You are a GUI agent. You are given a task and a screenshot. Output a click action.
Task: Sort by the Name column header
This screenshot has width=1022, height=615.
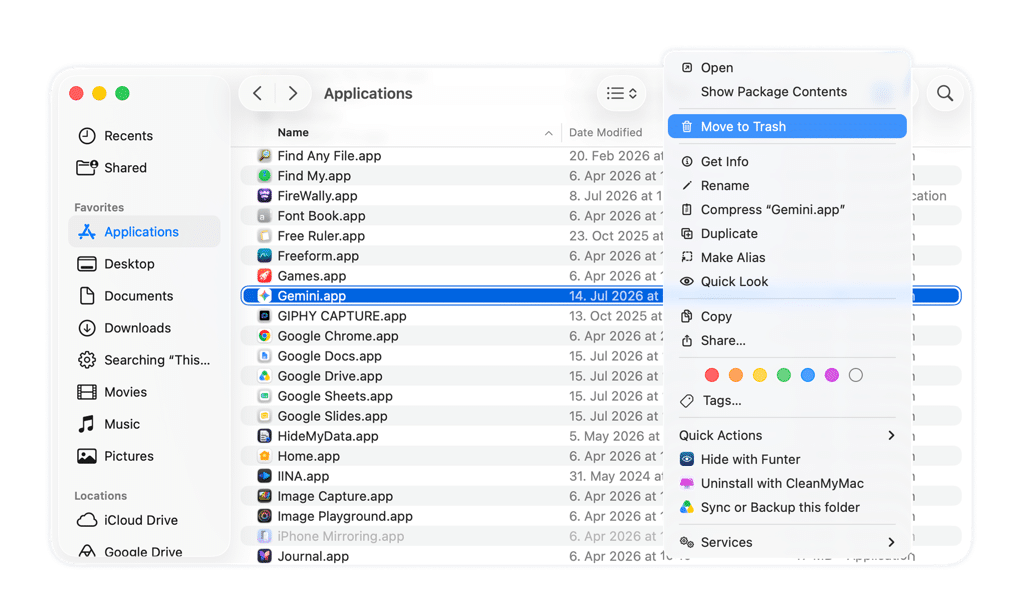tap(293, 132)
